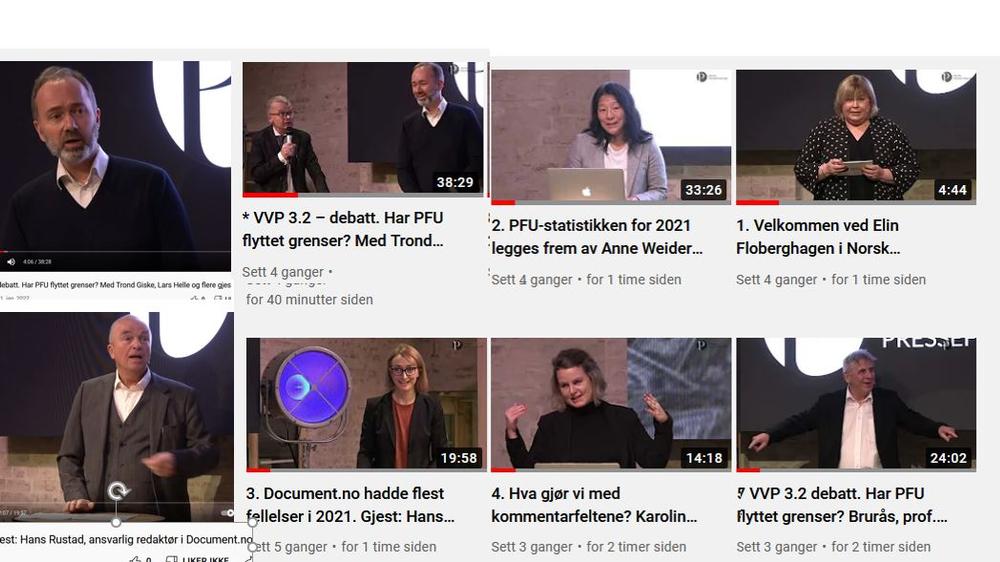Image resolution: width=1000 pixels, height=562 pixels.
Task: Click the round selection handle under the rotate arrow
Action: pos(116,522)
